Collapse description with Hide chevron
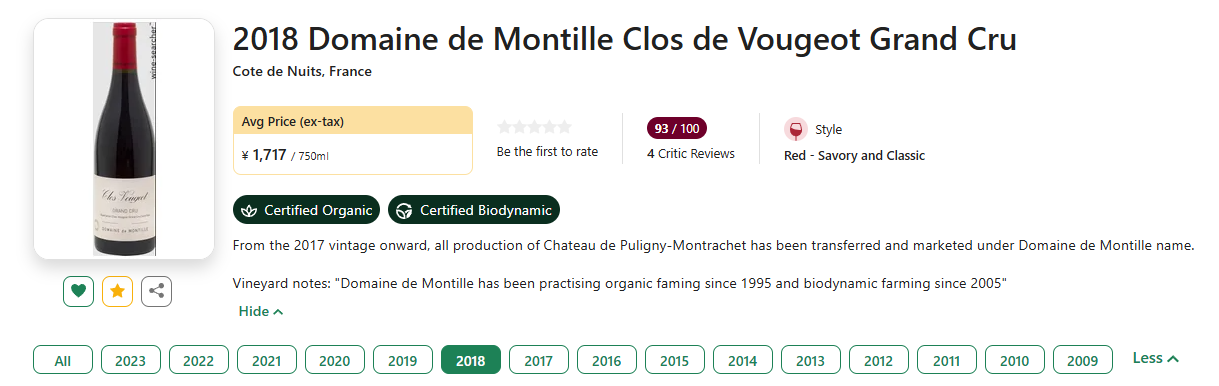The width and height of the screenshot is (1219, 386). click(x=261, y=311)
